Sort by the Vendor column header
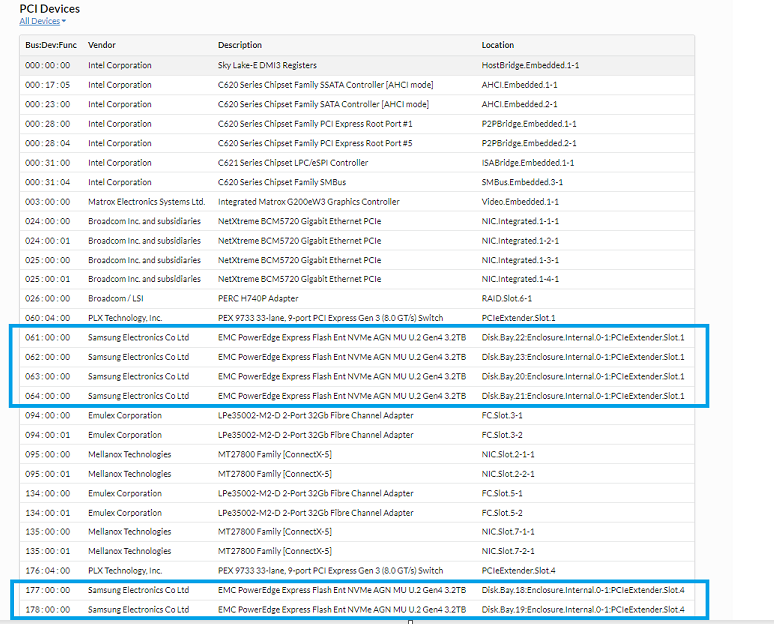Screen dimensions: 774x624 point(102,45)
